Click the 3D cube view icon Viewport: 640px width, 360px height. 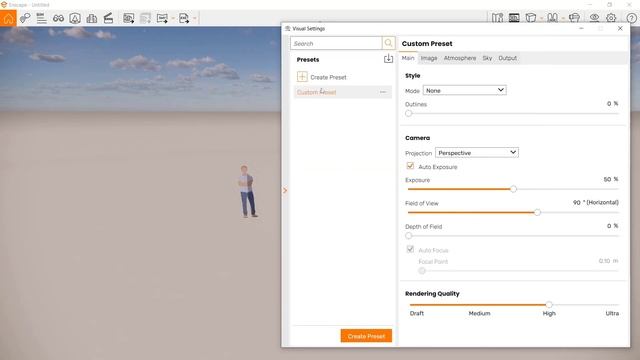pos(531,18)
